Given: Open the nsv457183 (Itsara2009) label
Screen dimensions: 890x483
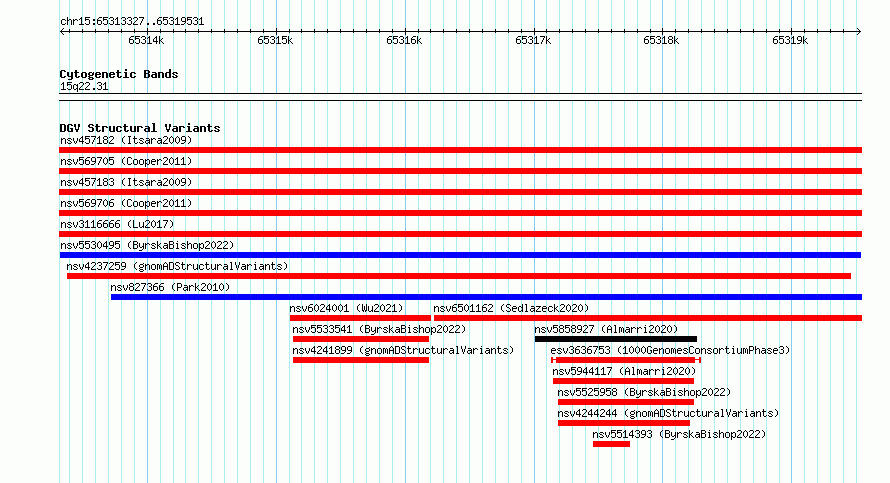Looking at the screenshot, I should pos(126,182).
